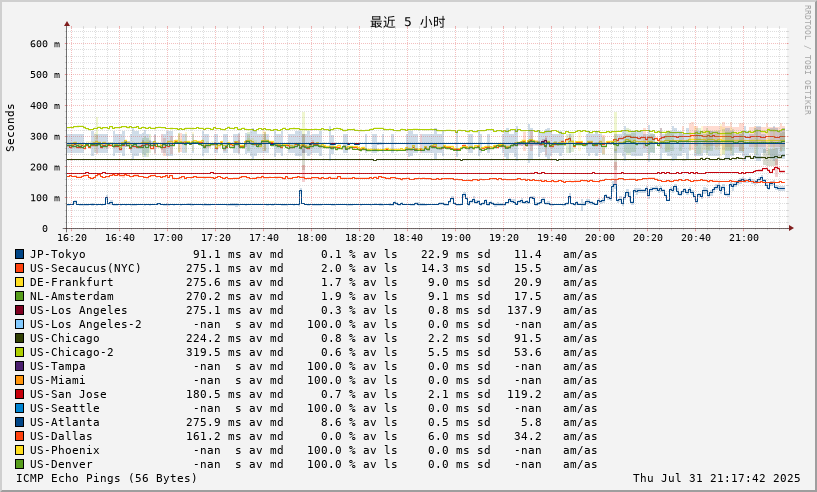This screenshot has height=492, width=817.
Task: Click the "US-San Jose" legend label
Action: click(68, 395)
